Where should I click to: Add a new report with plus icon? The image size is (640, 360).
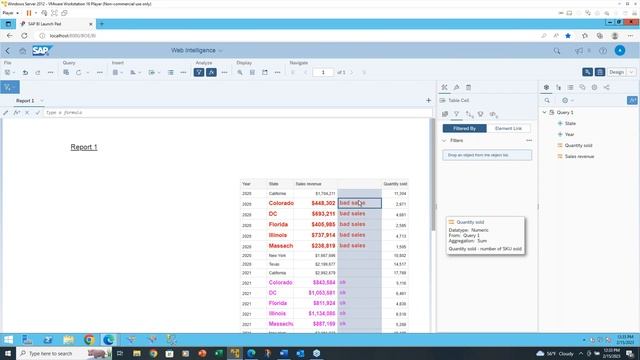(428, 100)
